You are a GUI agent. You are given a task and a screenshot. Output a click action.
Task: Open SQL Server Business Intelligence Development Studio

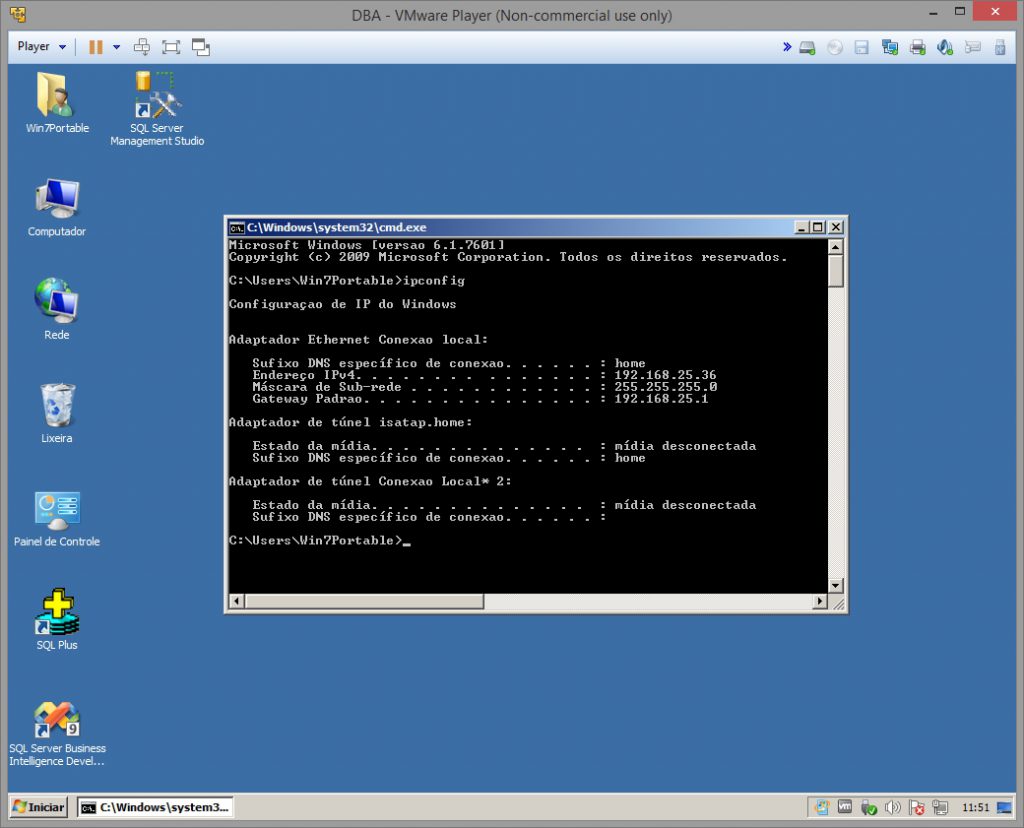point(57,719)
